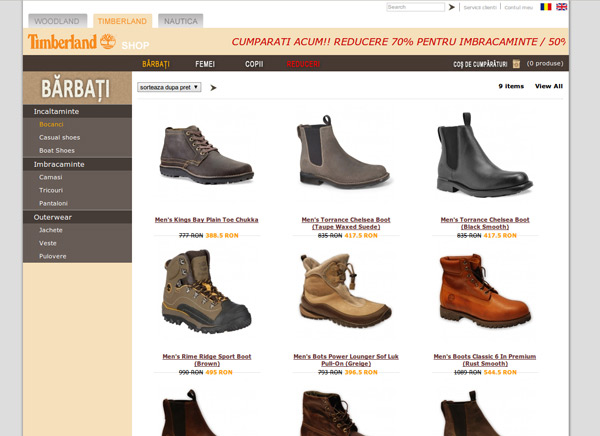Viewport: 600px width, 436px height.
Task: Open the Servicii clienti link
Action: (480, 7)
